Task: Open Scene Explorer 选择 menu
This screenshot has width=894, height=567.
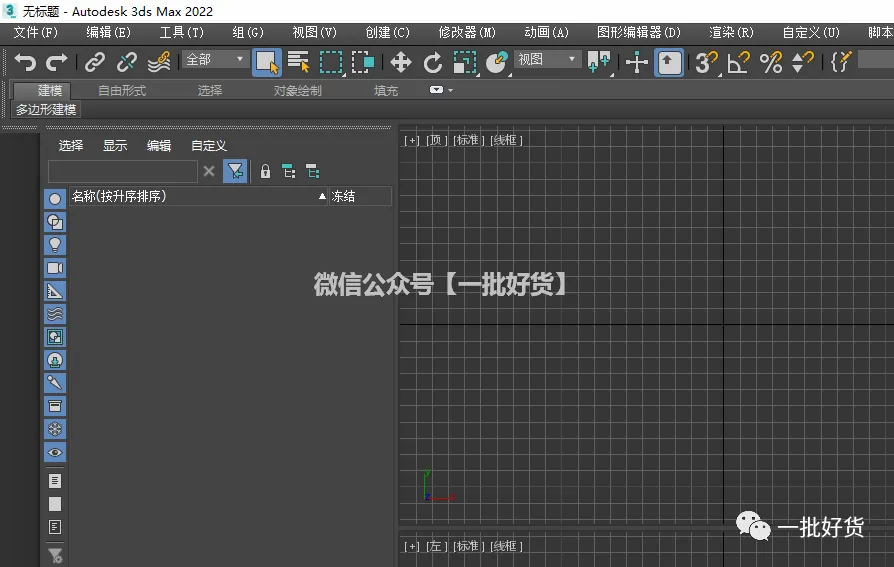Action: click(x=71, y=145)
